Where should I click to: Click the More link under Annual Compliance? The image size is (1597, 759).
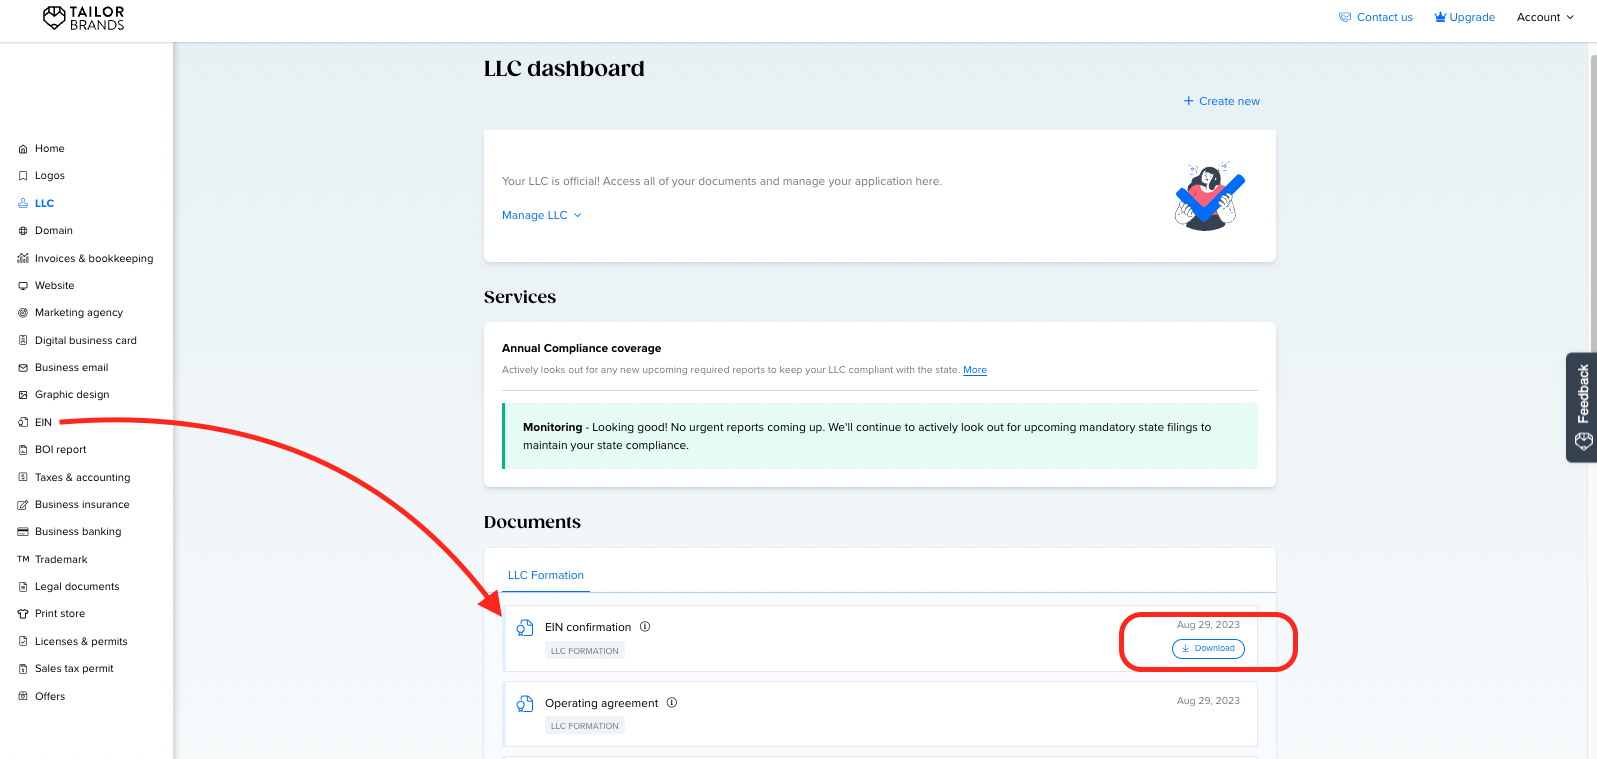pos(975,370)
